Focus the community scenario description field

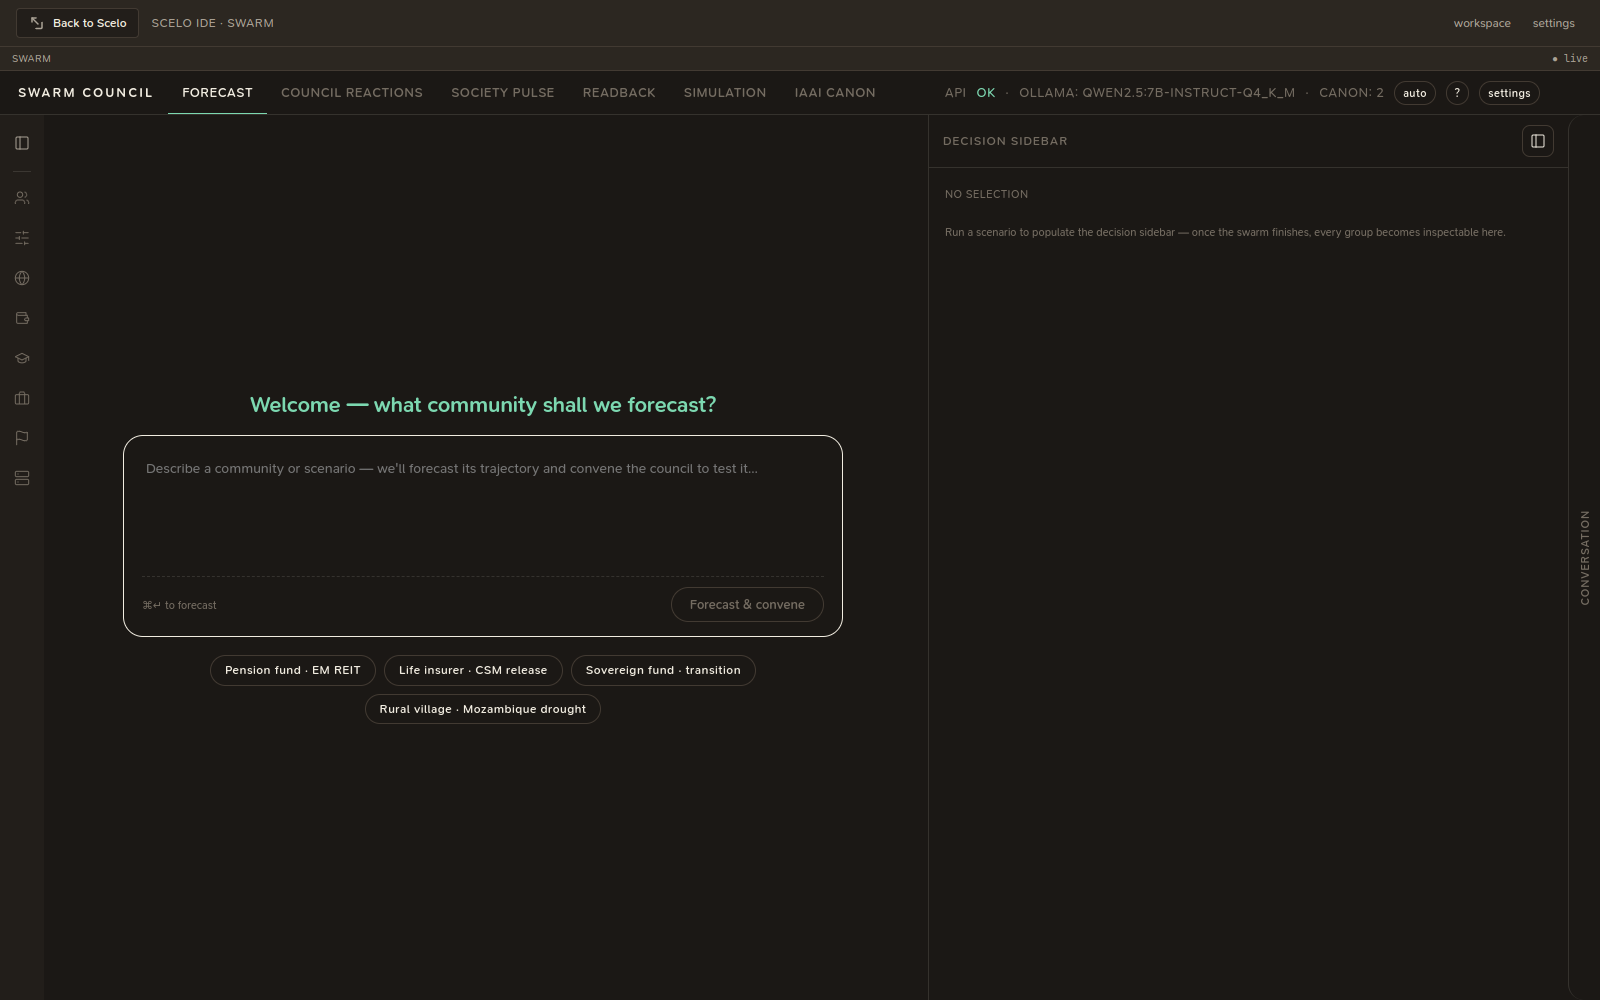(x=483, y=512)
